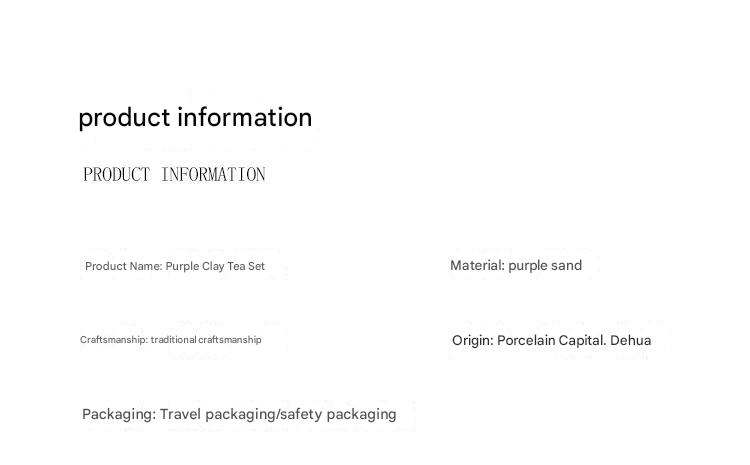Click the "Packaging:" label
Image resolution: width=750 pixels, height=465 pixels.
119,414
